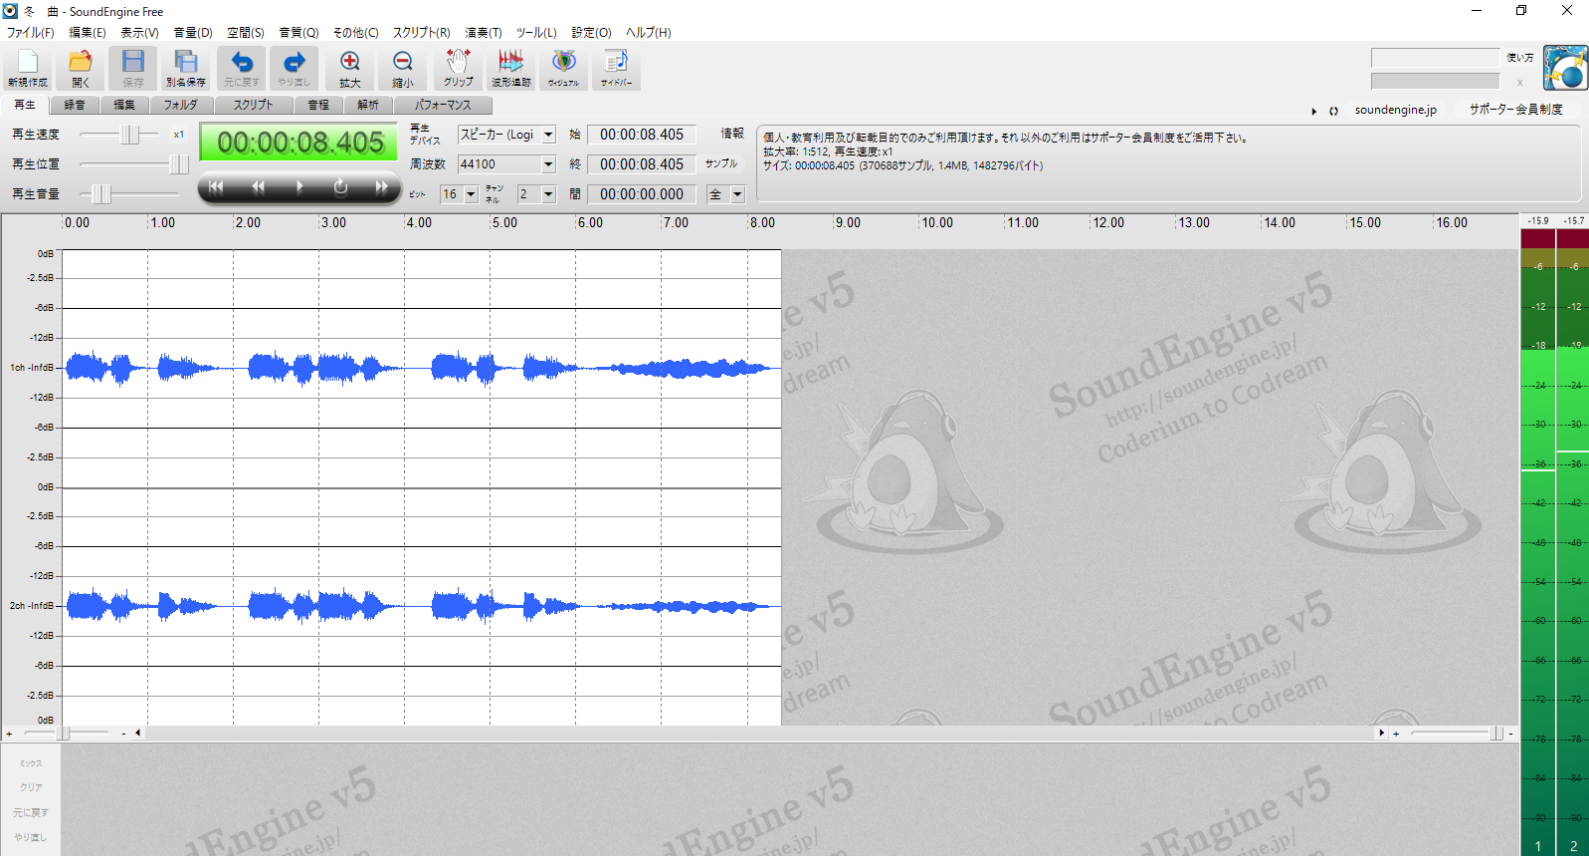Image resolution: width=1589 pixels, height=856 pixels.
Task: Switch to the 解析 analysis tab
Action: 368,105
